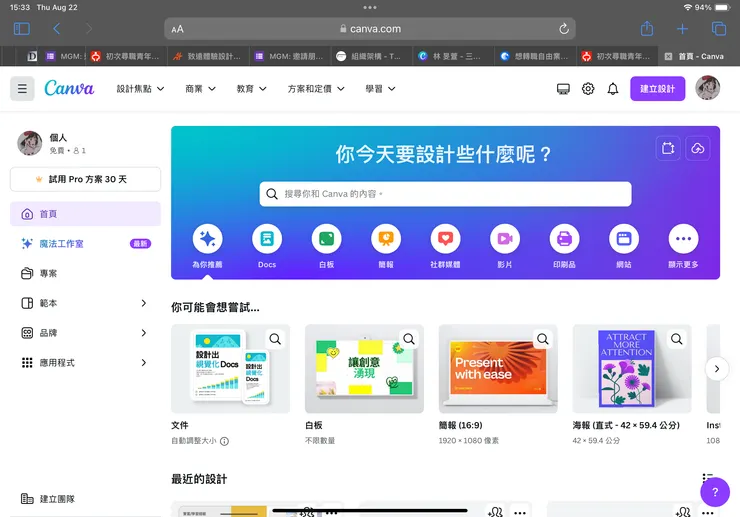Click upload cloud icon in banner
This screenshot has height=517, width=740.
[x=698, y=148]
